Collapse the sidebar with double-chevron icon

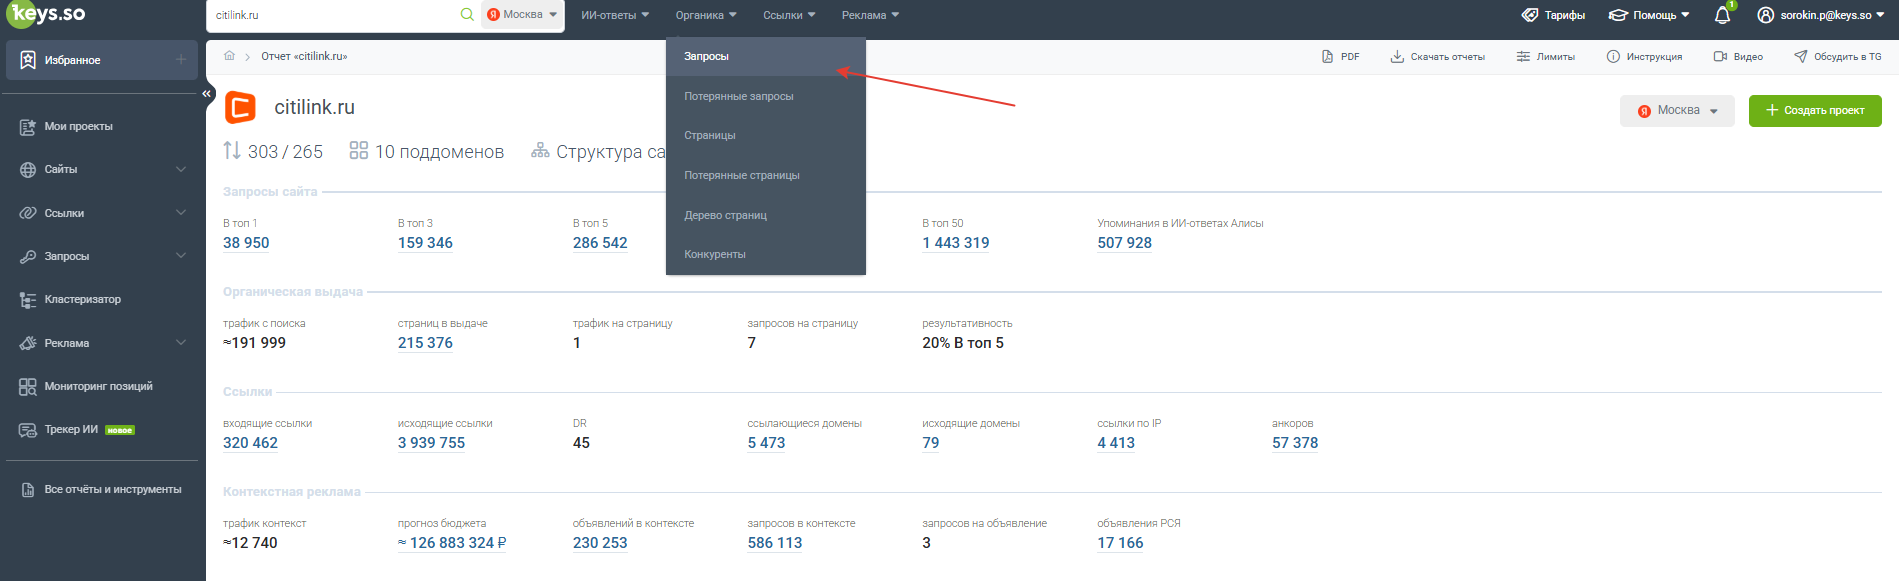[x=207, y=94]
